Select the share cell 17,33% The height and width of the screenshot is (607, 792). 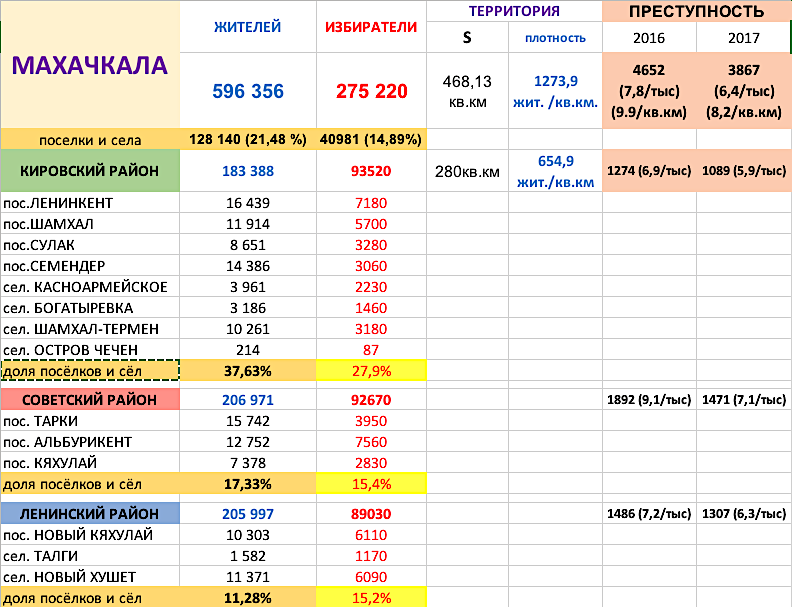tap(248, 484)
